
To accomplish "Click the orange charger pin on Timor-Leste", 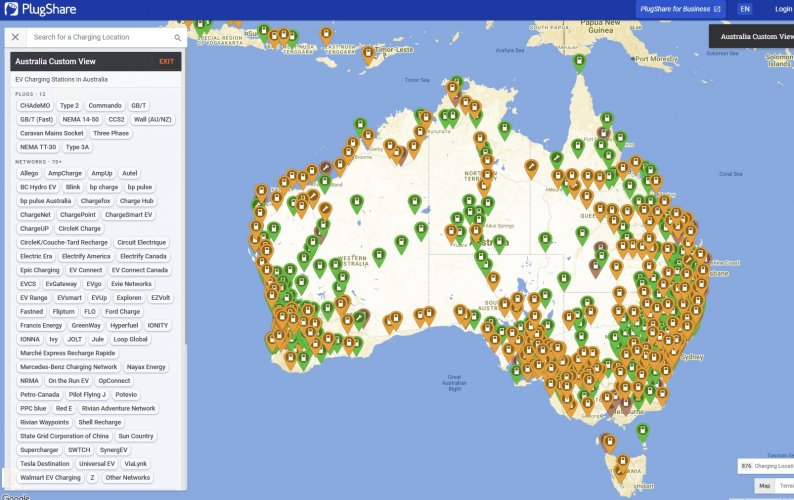I will (368, 54).
